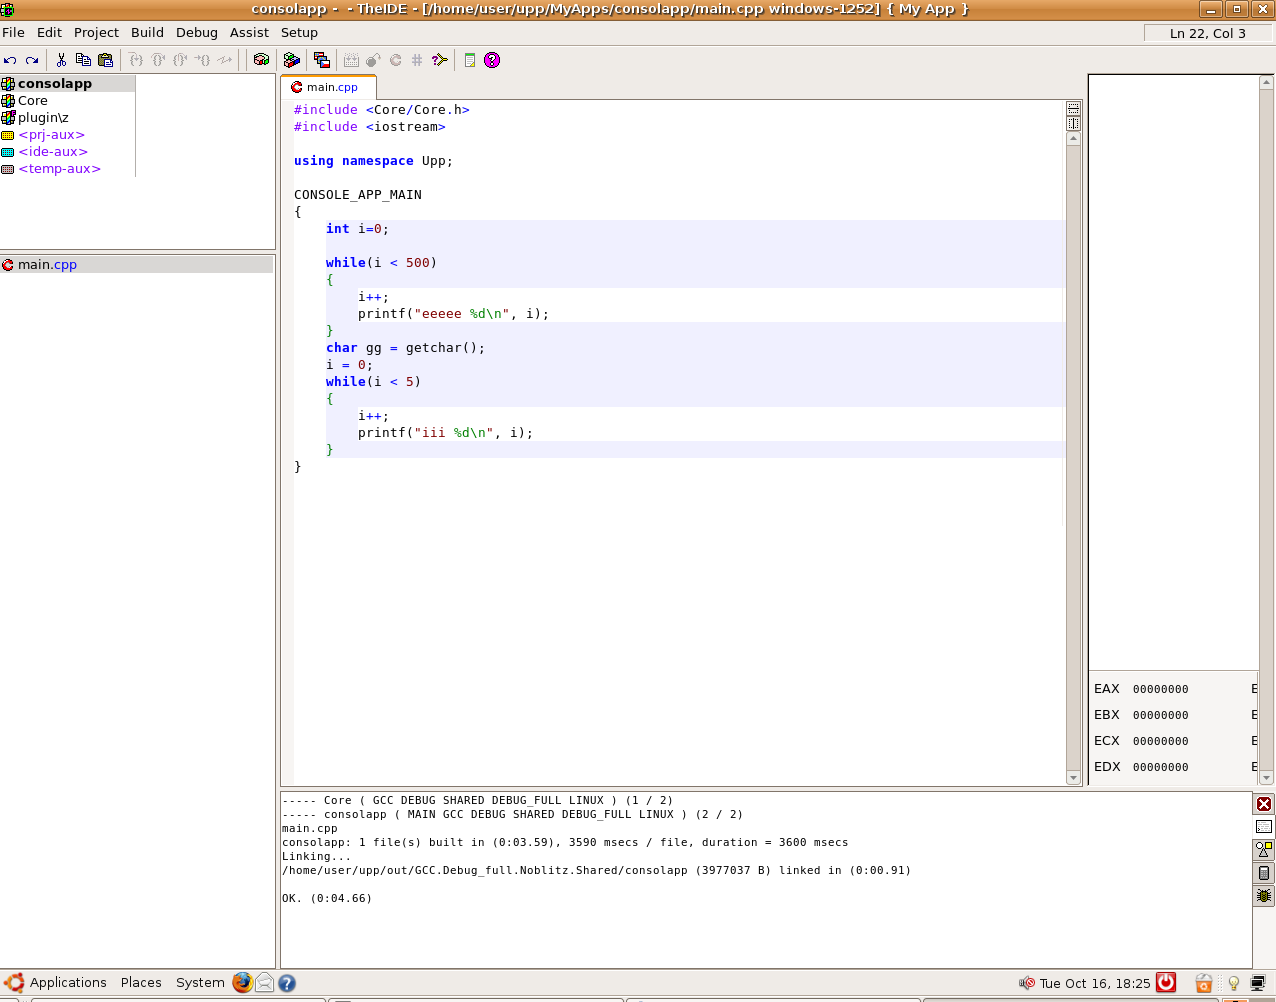Toggle the muted volume icon in the panel
The image size is (1276, 1002).
[1026, 983]
